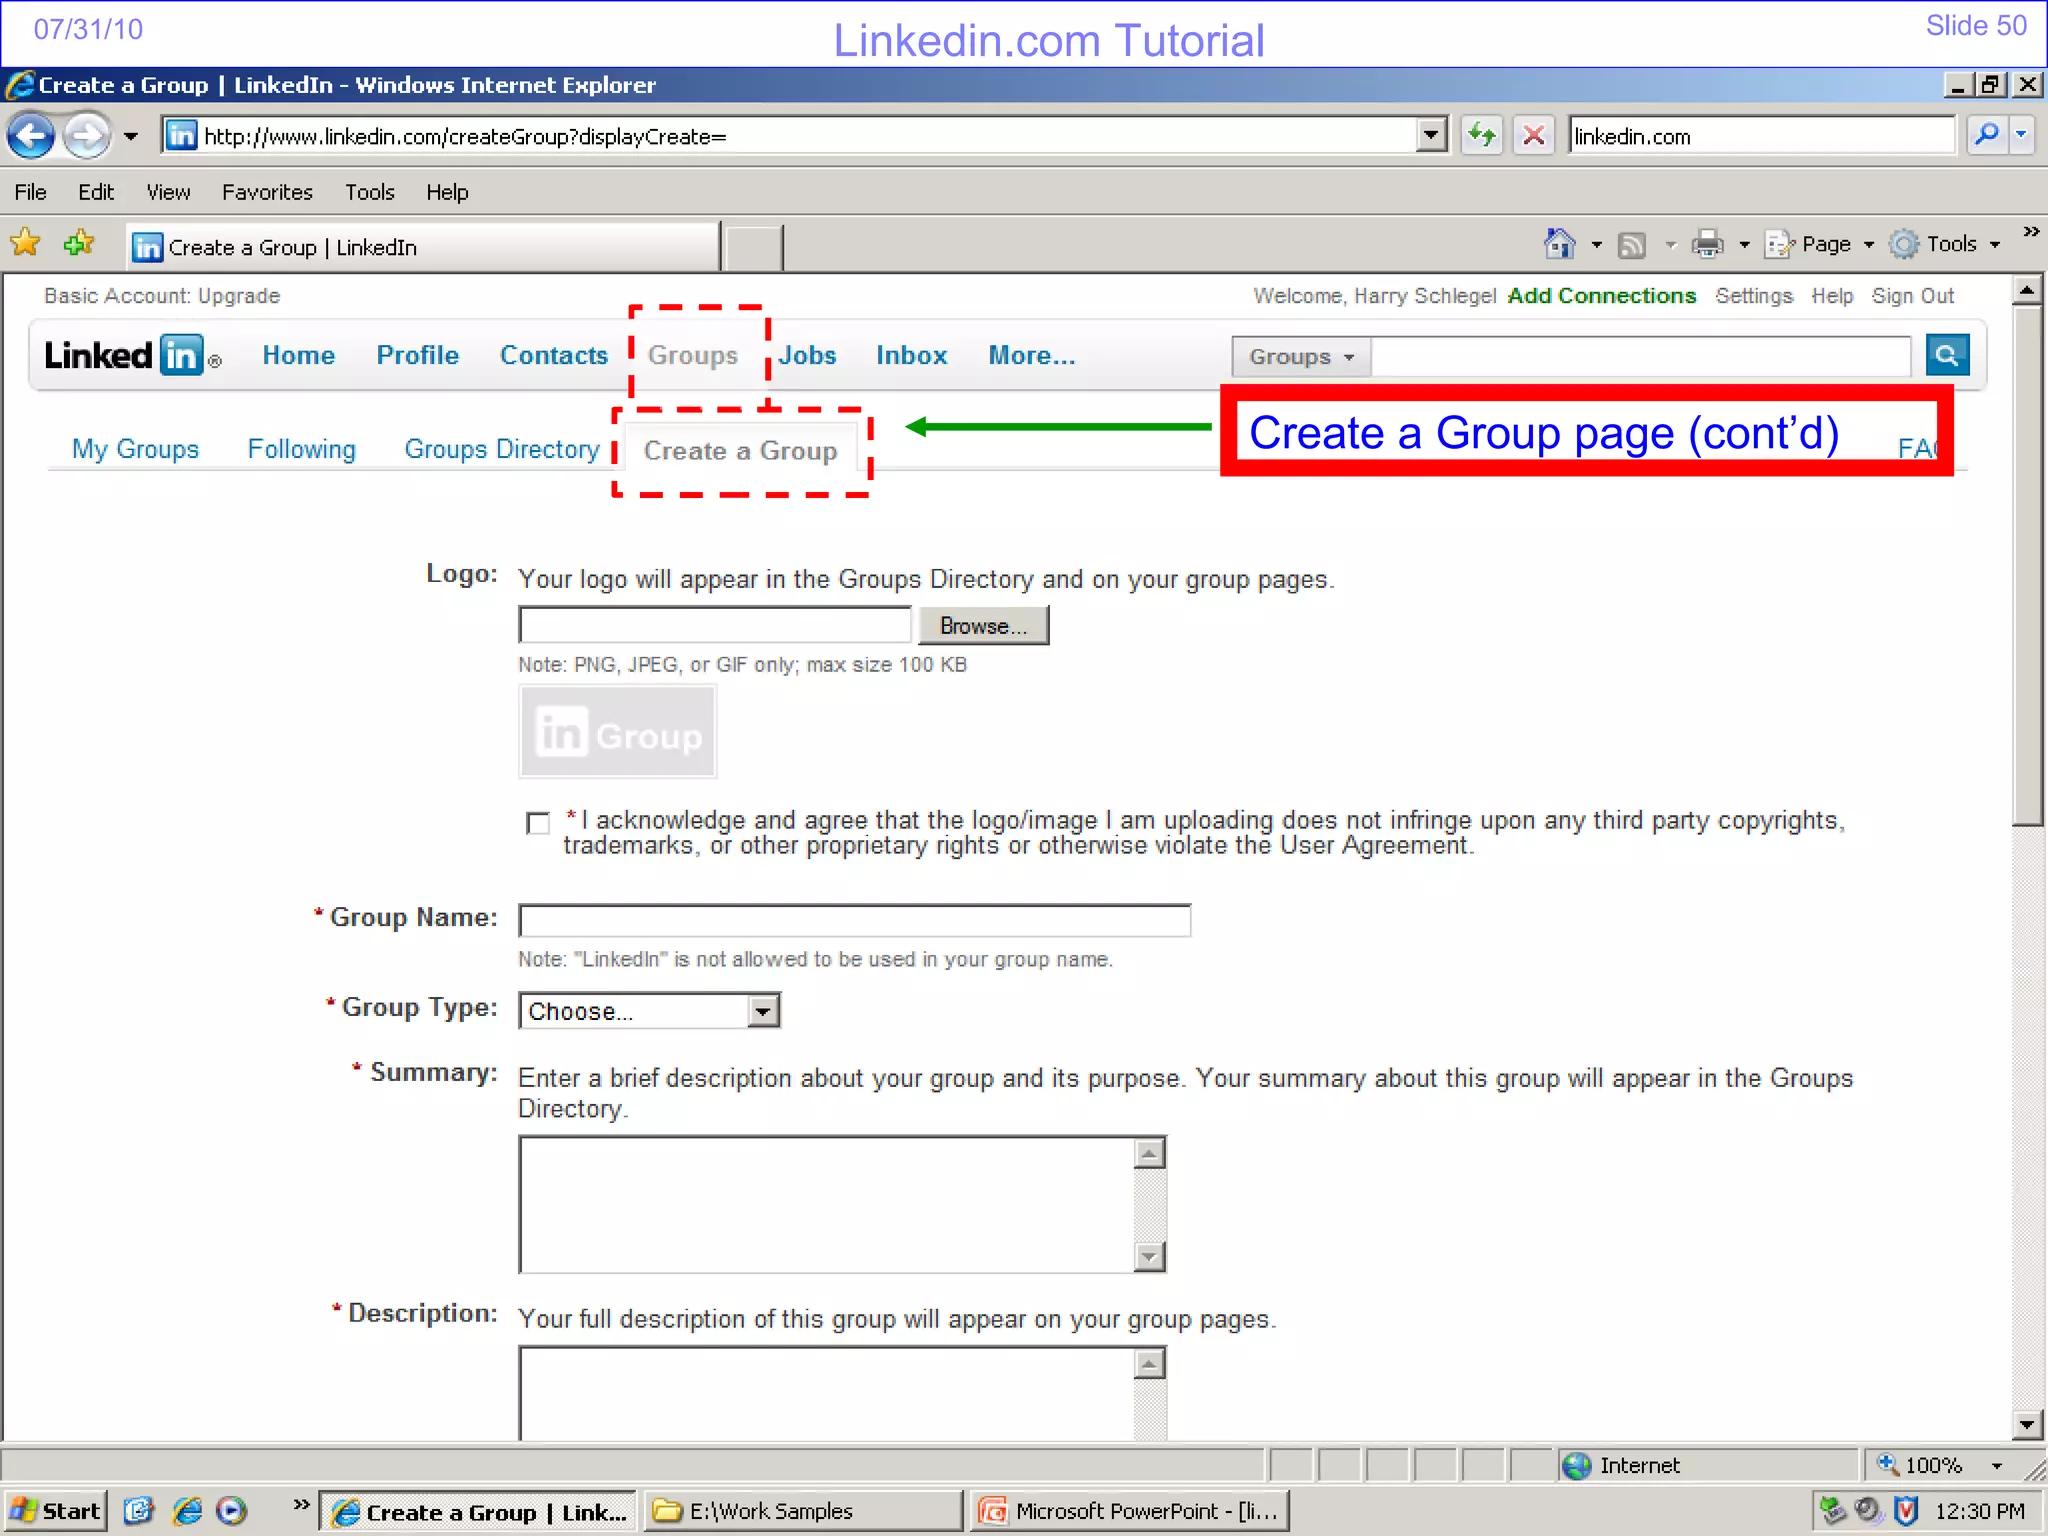Open the Favorites menu
2048x1536 pixels.
click(x=267, y=192)
